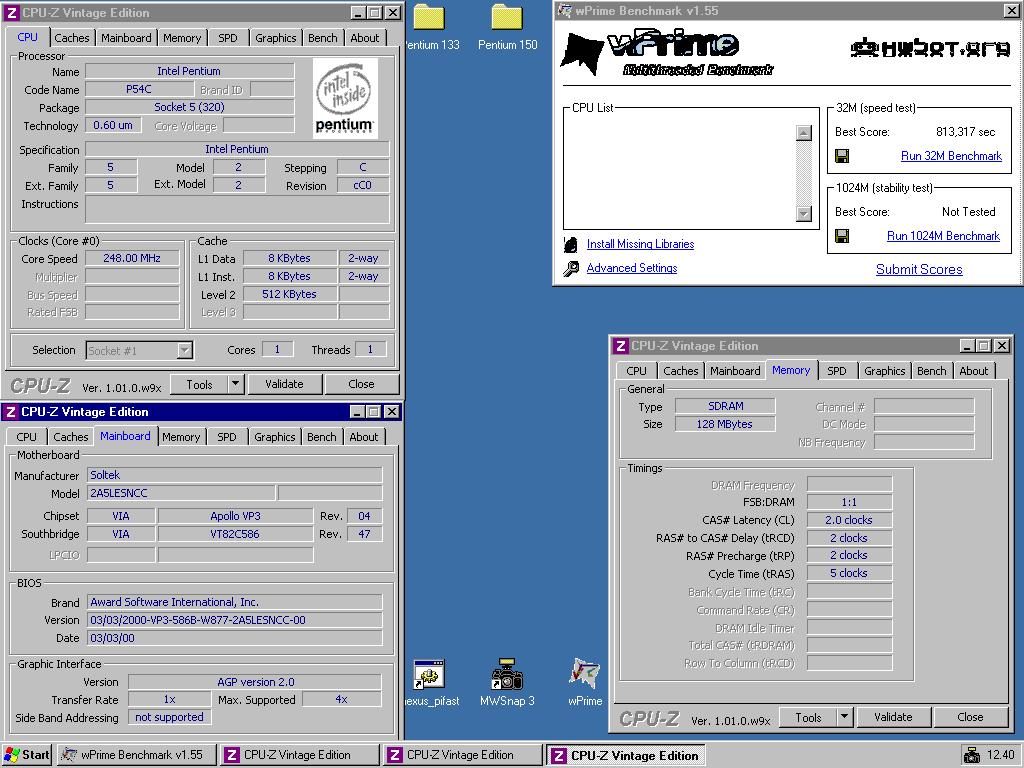Click the Z icon in the Memory window title bar

(x=620, y=345)
